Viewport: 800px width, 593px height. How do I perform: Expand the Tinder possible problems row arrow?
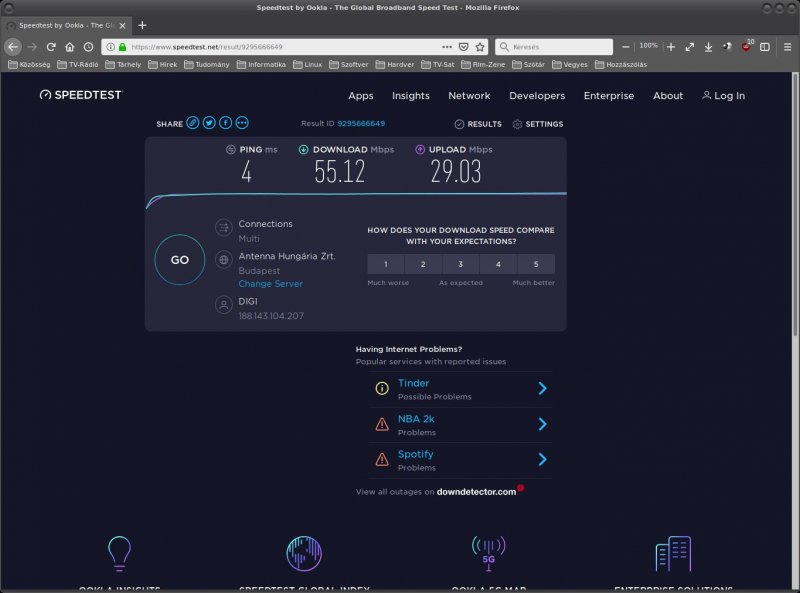tap(542, 389)
